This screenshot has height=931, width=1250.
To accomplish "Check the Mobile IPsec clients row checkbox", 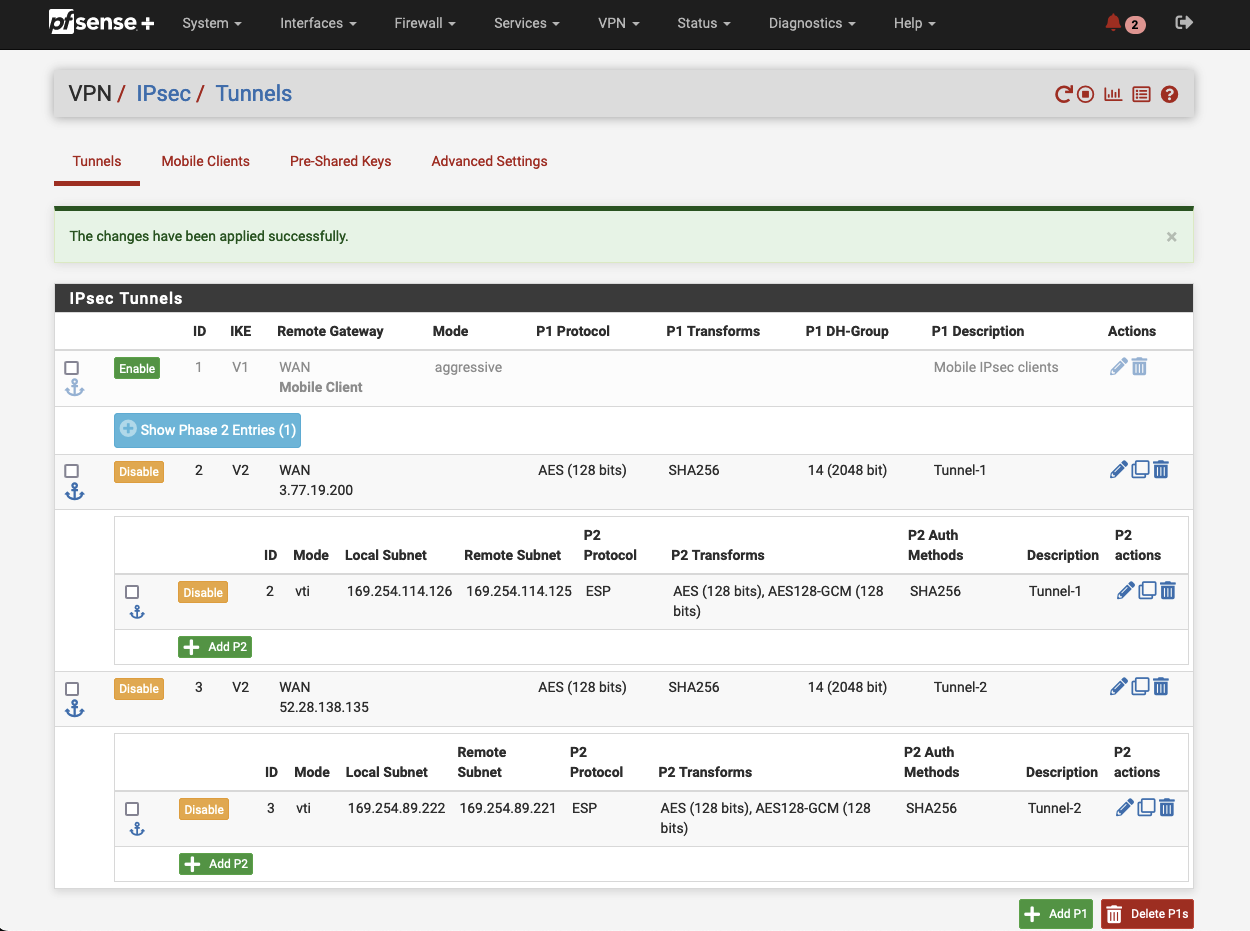I will tap(71, 367).
